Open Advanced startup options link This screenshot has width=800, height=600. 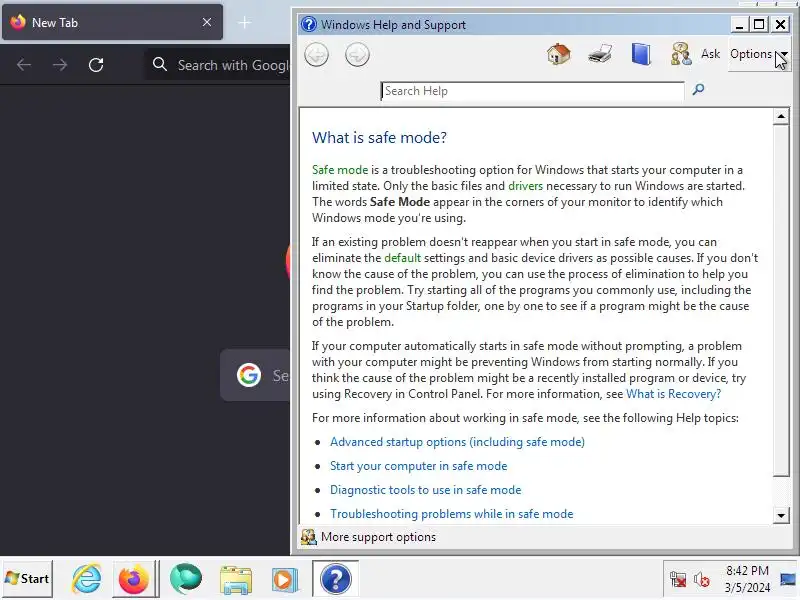tap(457, 442)
